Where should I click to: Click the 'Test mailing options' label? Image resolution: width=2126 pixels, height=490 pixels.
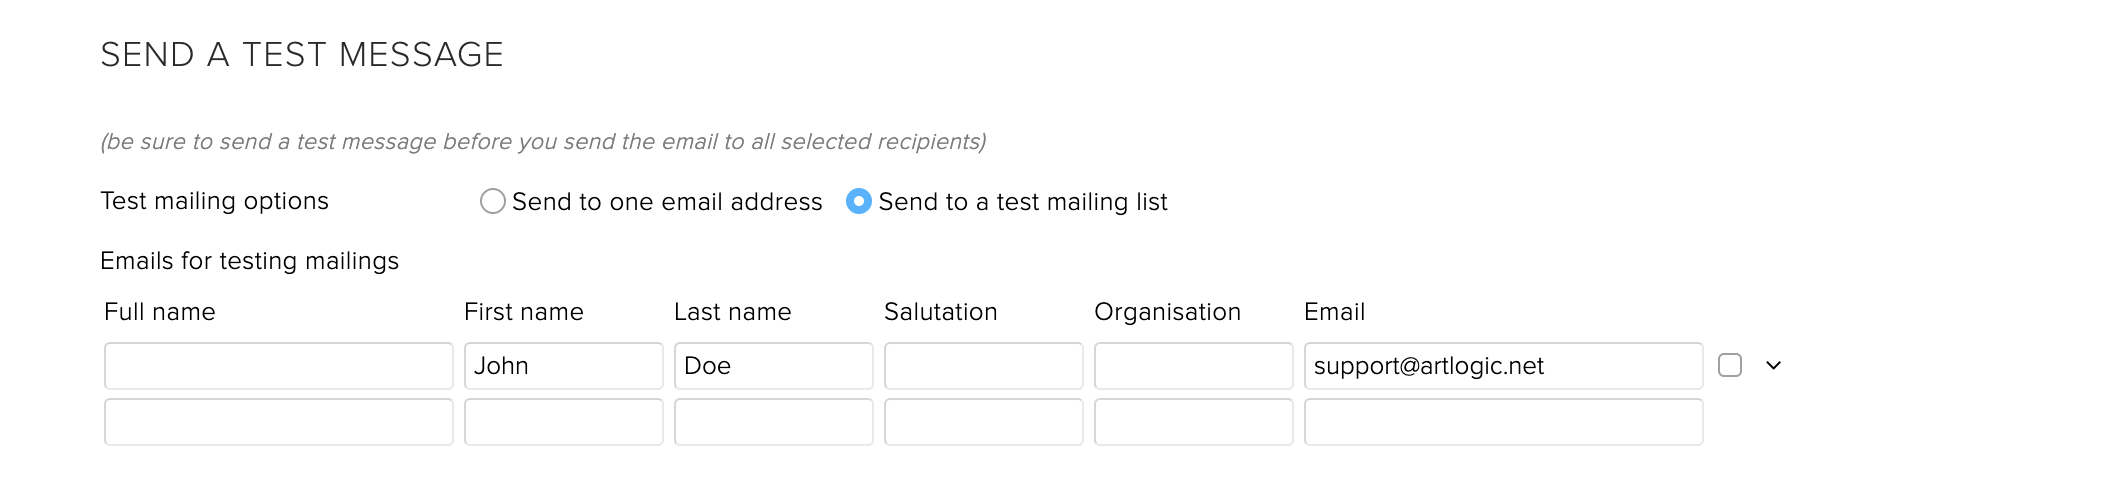(214, 201)
